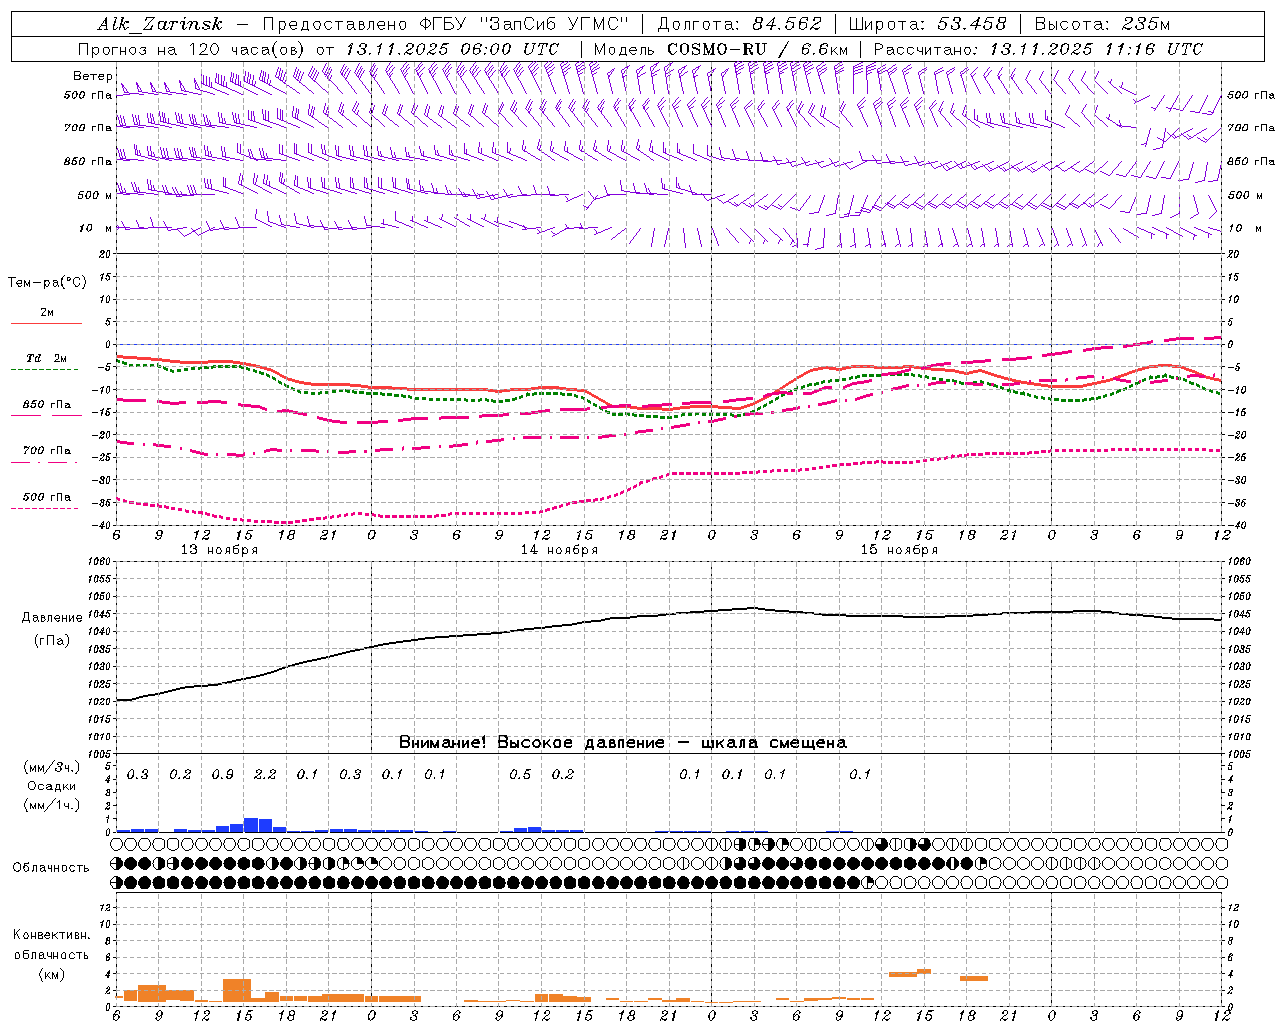Click the date label 15 ноября
This screenshot has height=1024, width=1280.
point(899,550)
